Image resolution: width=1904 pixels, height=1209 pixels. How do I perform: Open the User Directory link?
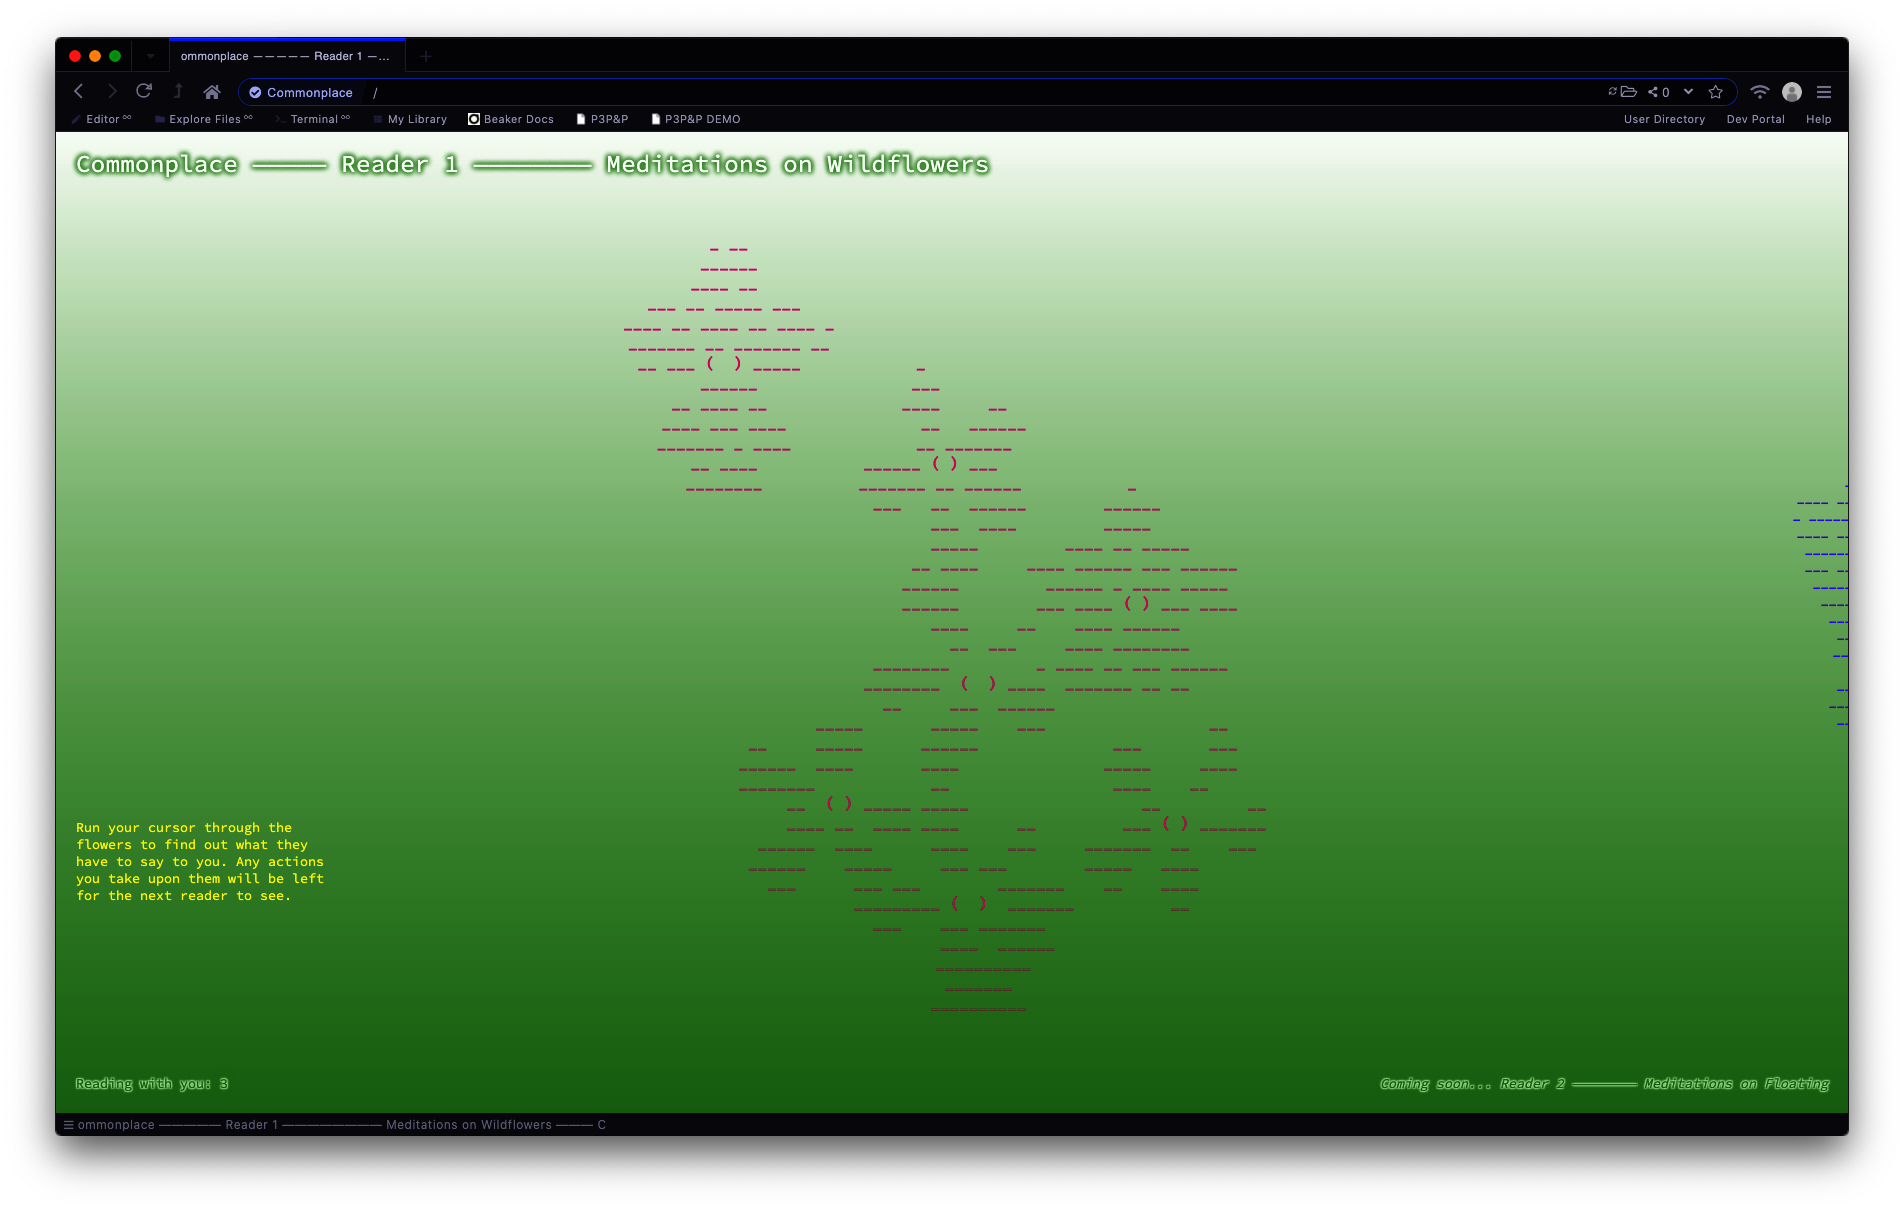pos(1664,119)
